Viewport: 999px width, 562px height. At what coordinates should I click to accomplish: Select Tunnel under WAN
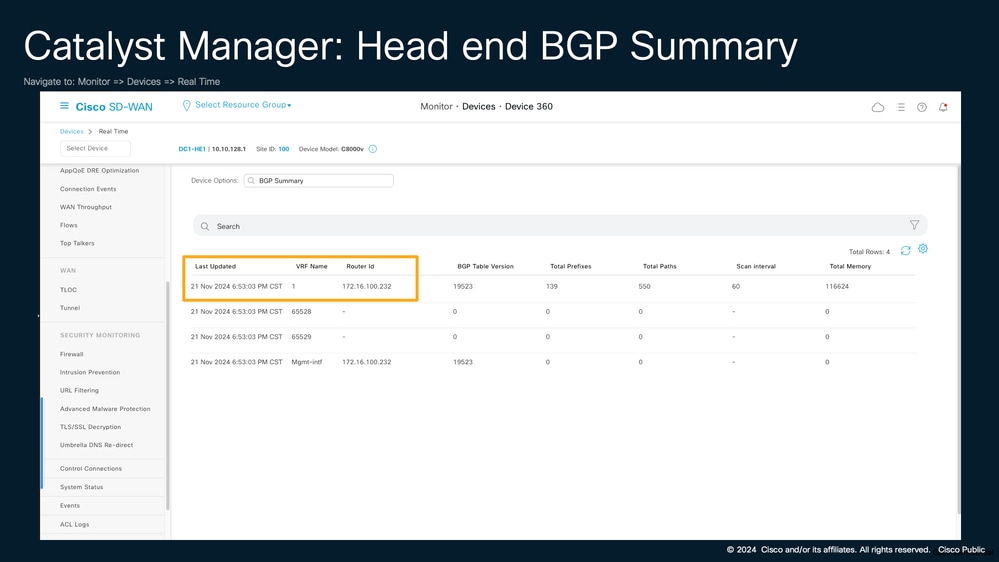(70, 308)
